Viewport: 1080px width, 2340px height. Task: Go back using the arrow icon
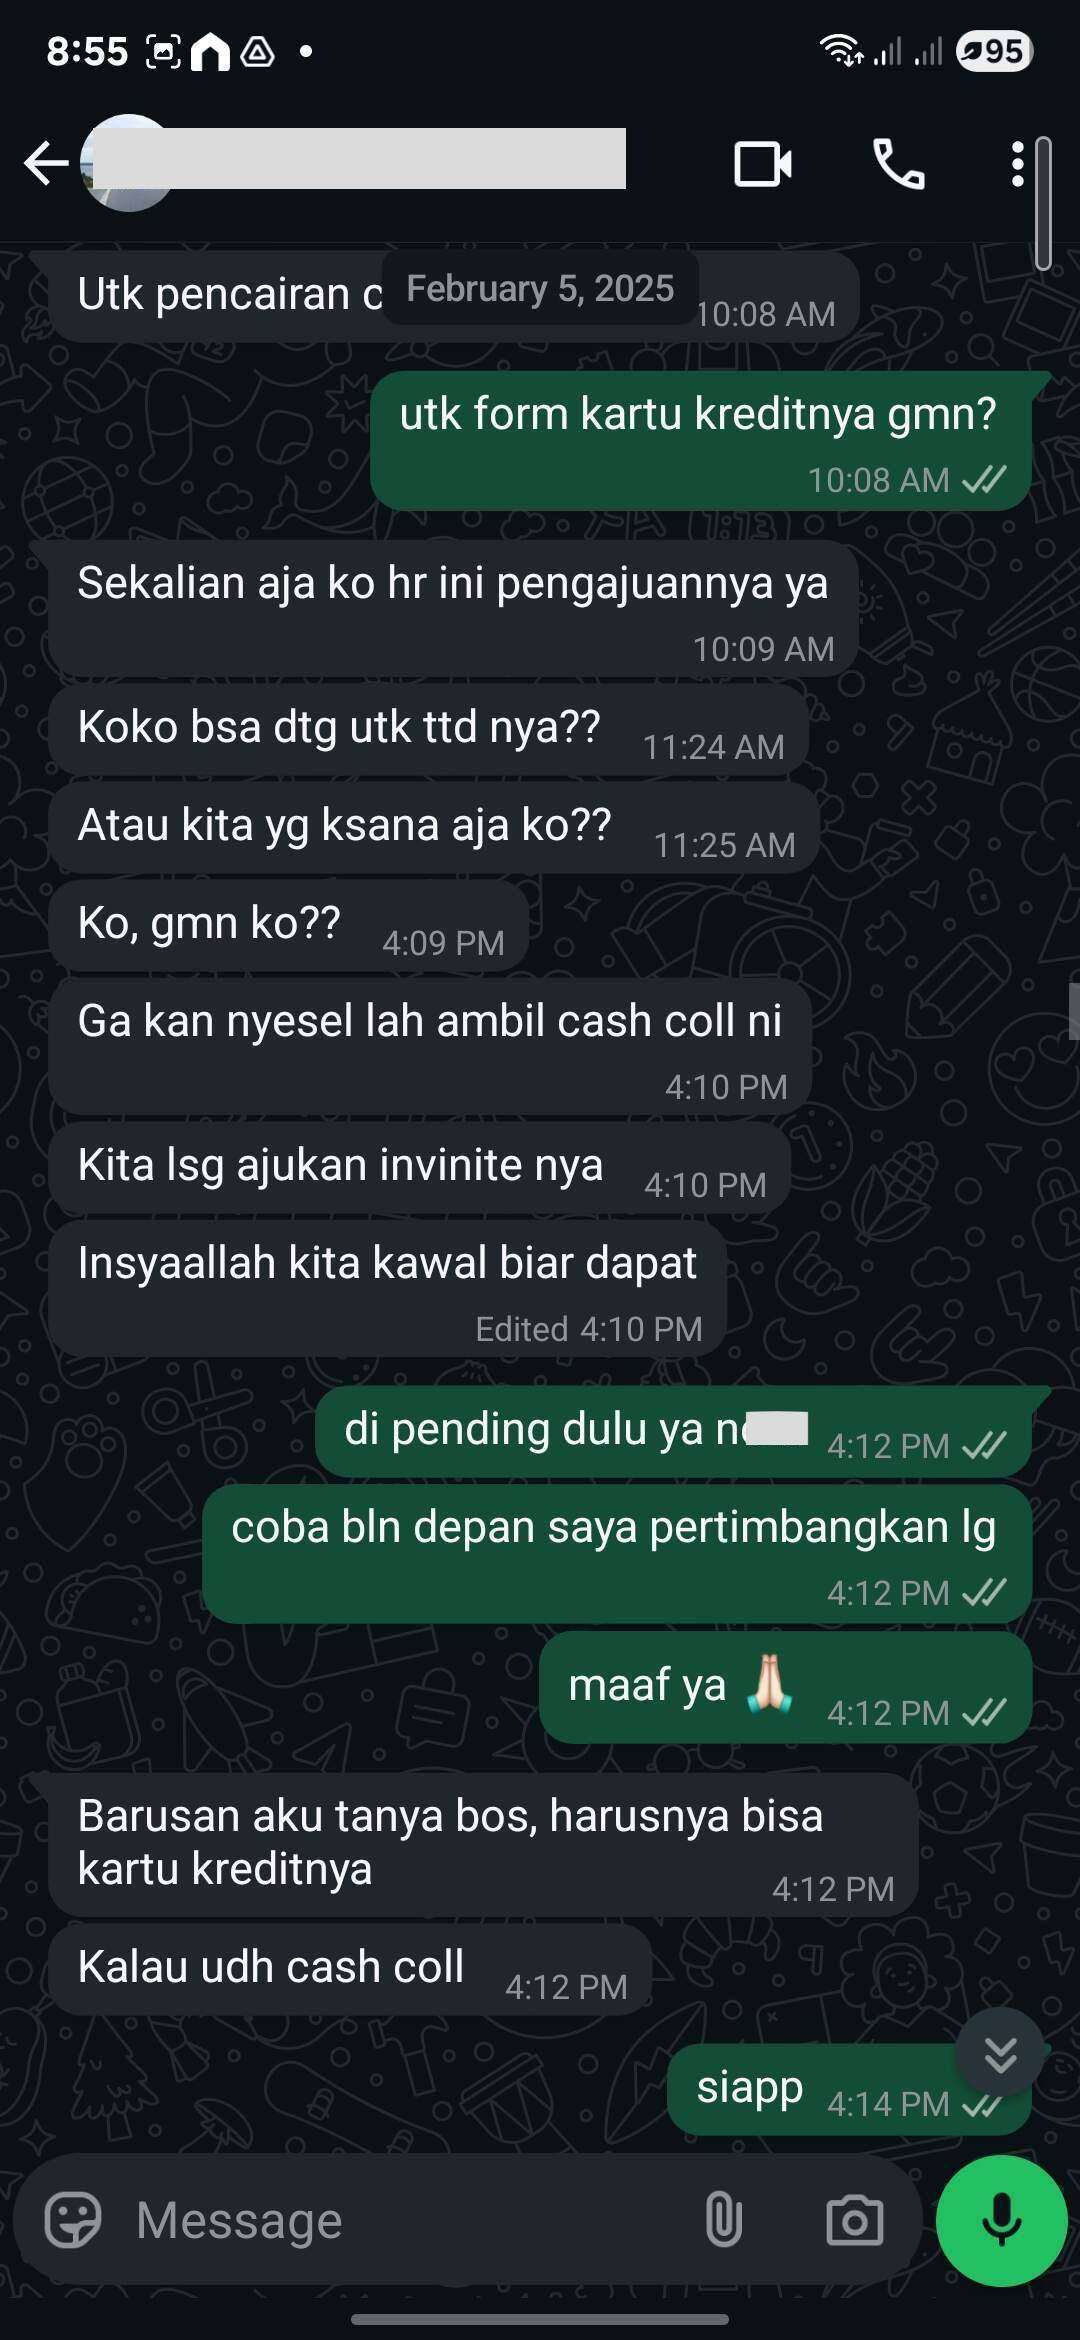[46, 163]
